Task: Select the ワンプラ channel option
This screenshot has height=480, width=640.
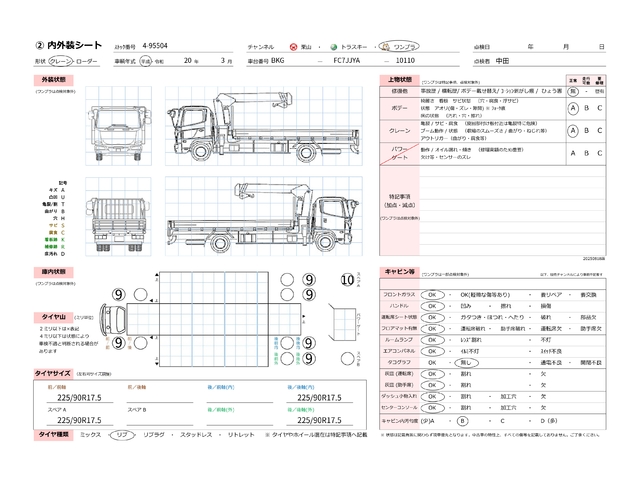Action: tap(406, 47)
